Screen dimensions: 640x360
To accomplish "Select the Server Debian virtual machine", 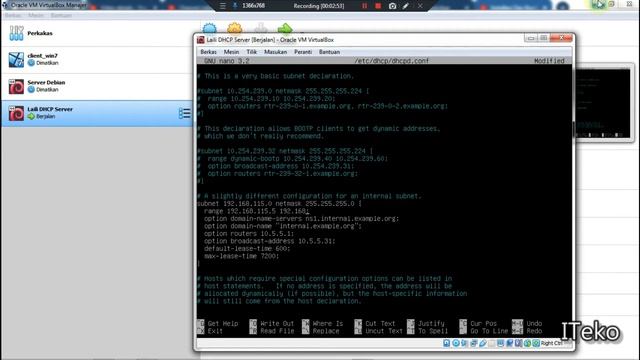I will coord(97,86).
